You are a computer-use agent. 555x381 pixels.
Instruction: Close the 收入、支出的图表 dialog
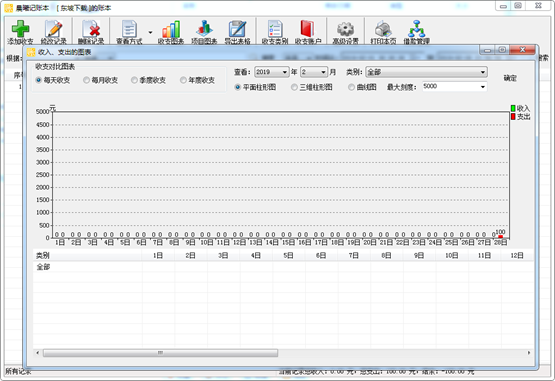(522, 50)
